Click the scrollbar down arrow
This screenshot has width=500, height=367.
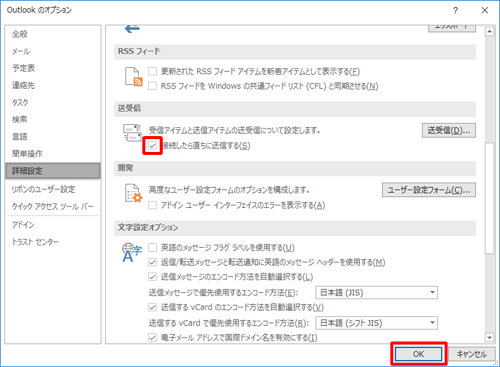[x=489, y=338]
